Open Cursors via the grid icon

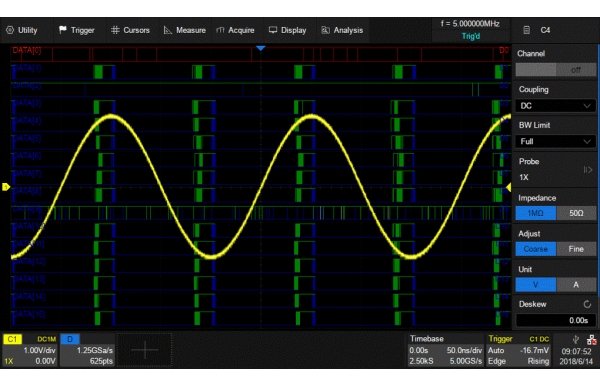click(115, 30)
